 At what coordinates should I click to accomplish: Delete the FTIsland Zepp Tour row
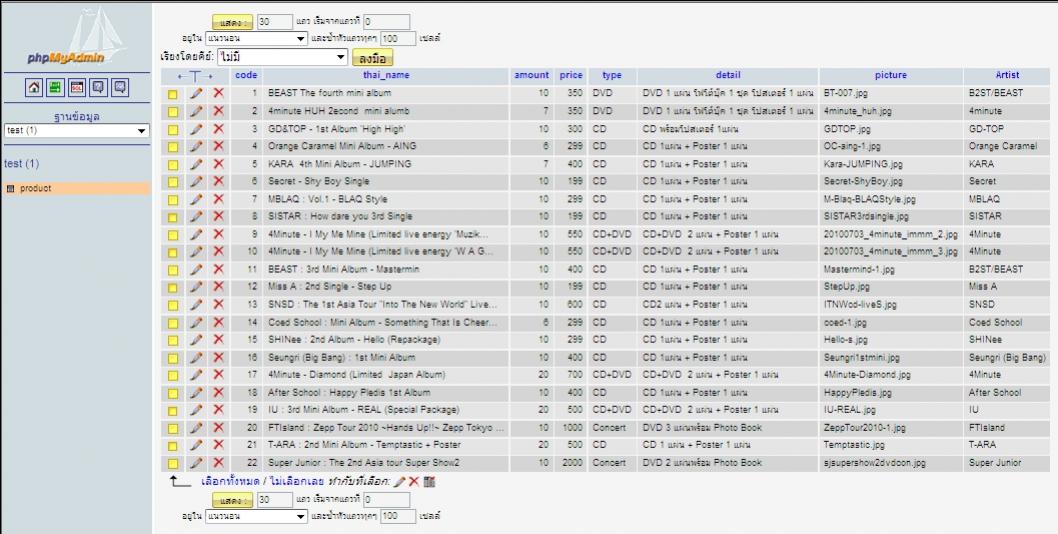coord(219,427)
